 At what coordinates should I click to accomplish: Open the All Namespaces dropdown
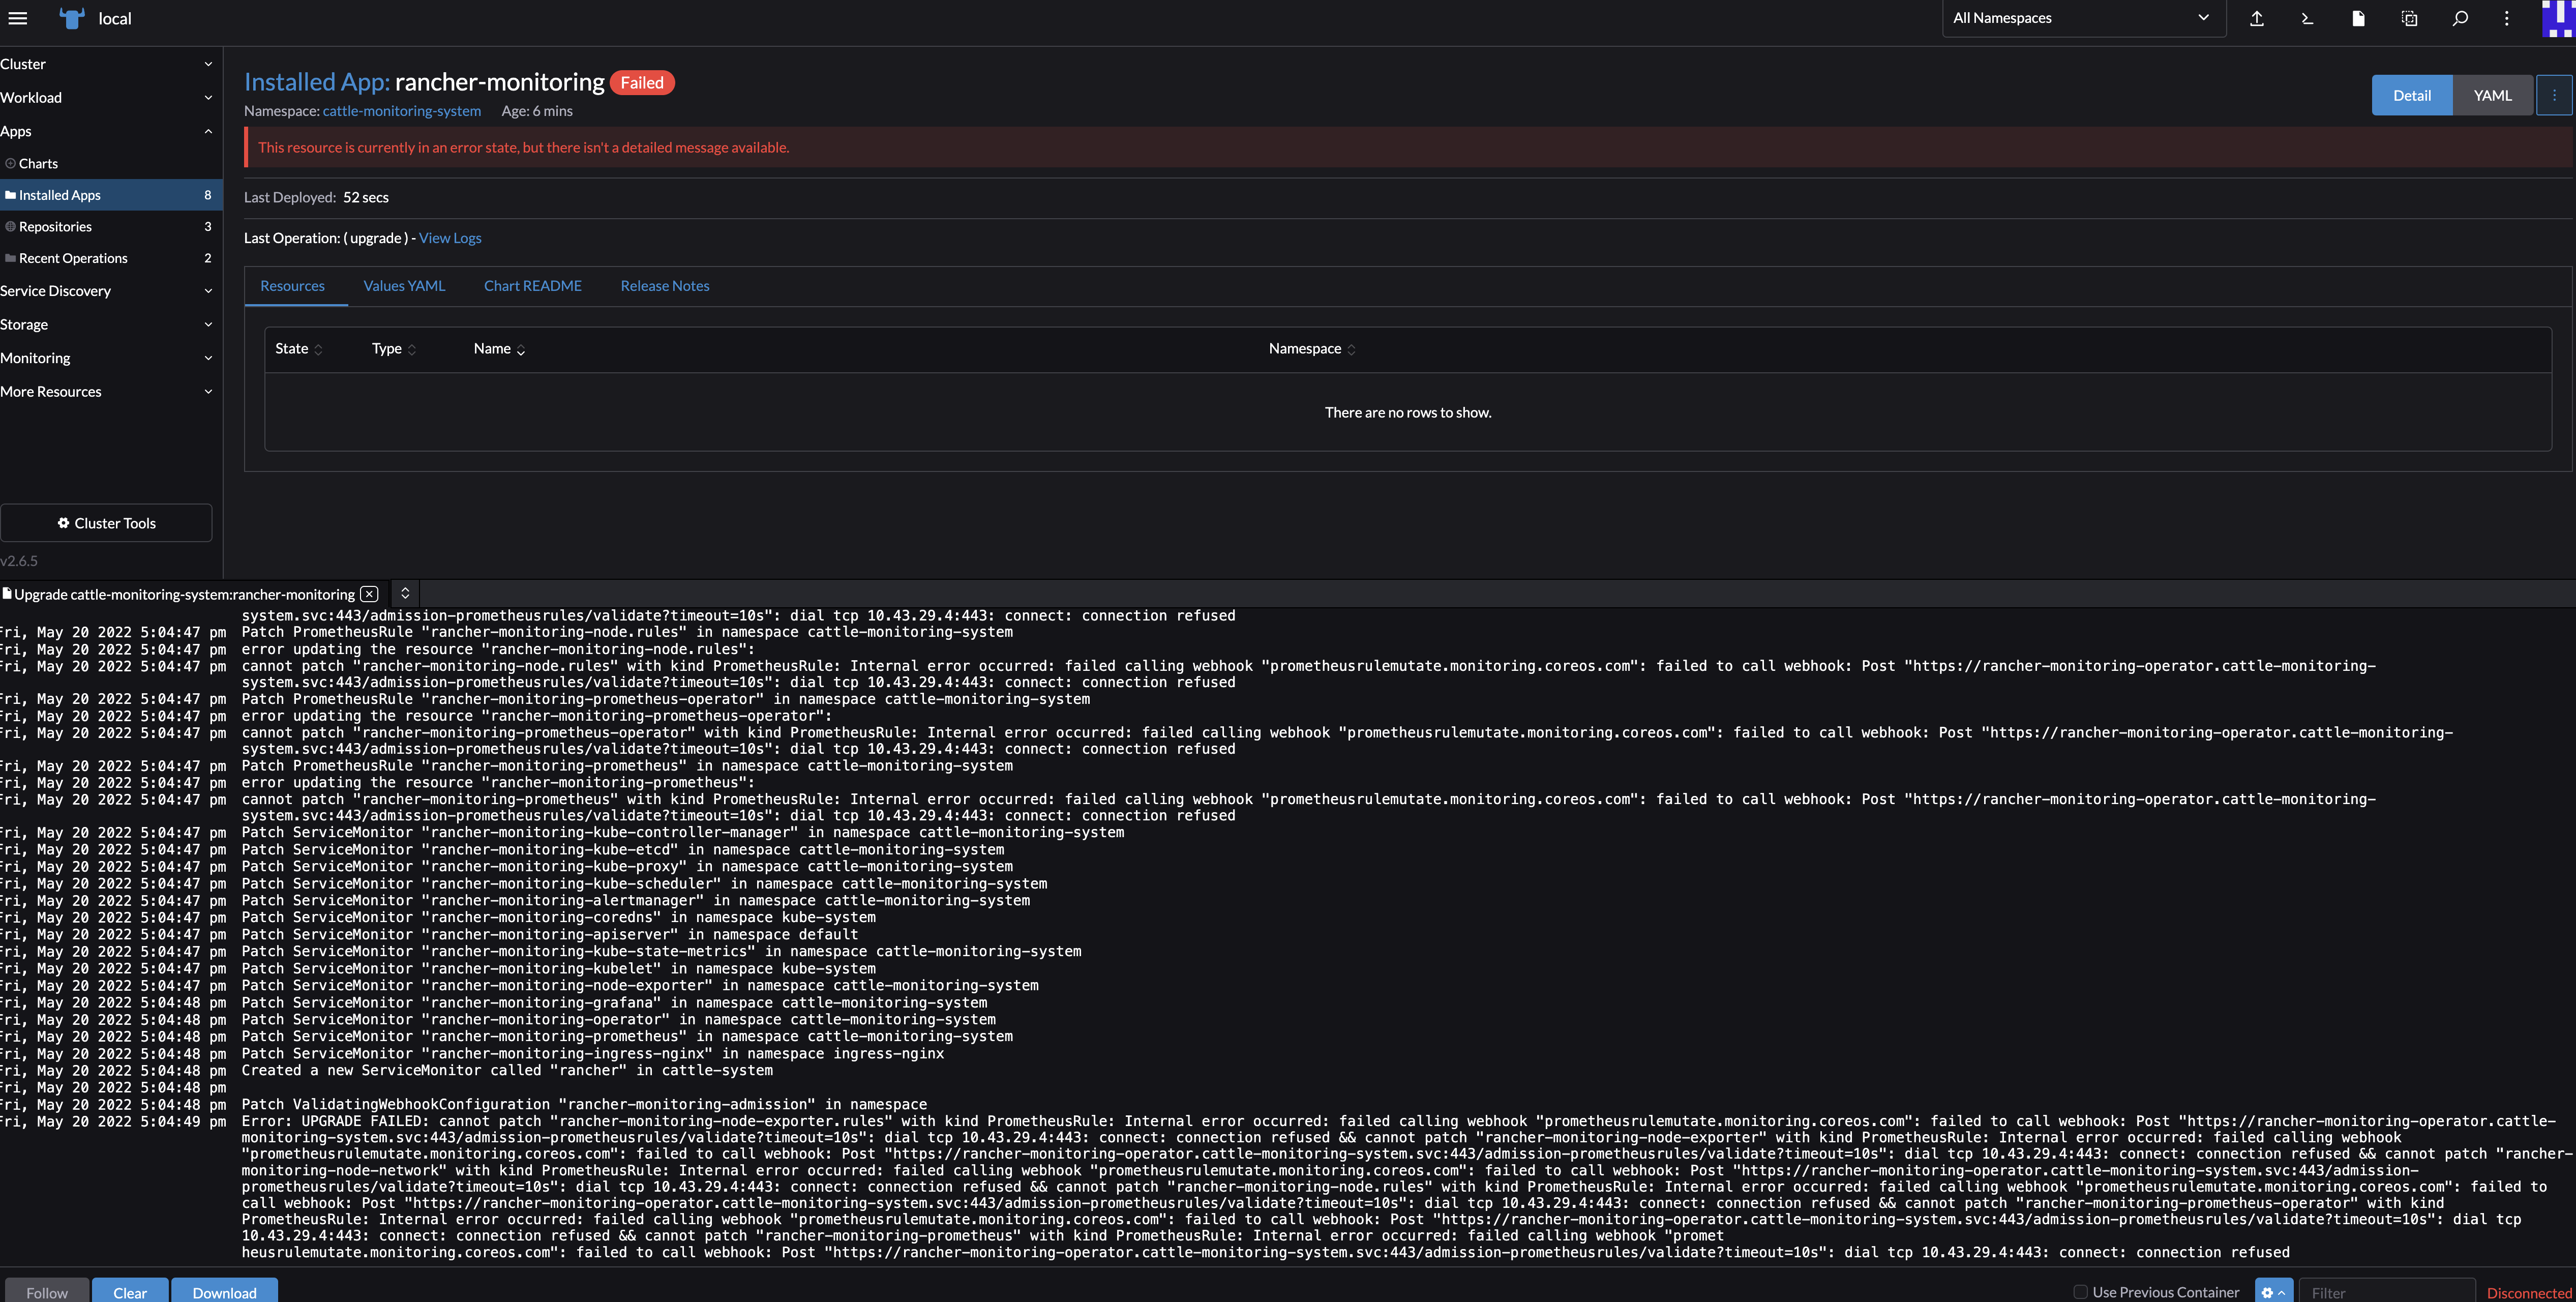pyautogui.click(x=2083, y=18)
